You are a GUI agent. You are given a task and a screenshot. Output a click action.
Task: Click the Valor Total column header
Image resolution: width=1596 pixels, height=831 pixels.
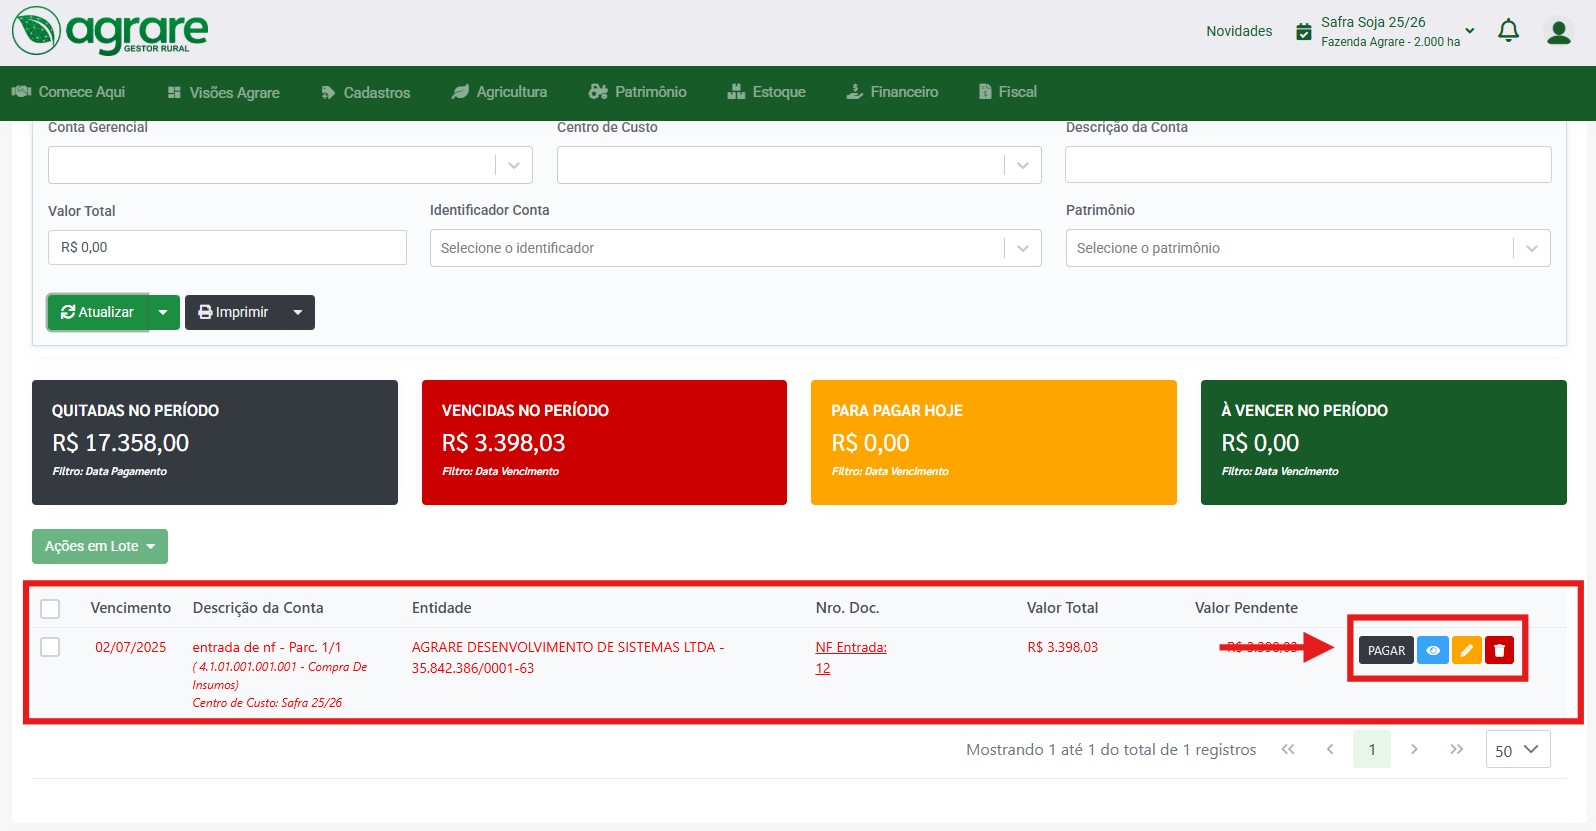[x=1062, y=608]
